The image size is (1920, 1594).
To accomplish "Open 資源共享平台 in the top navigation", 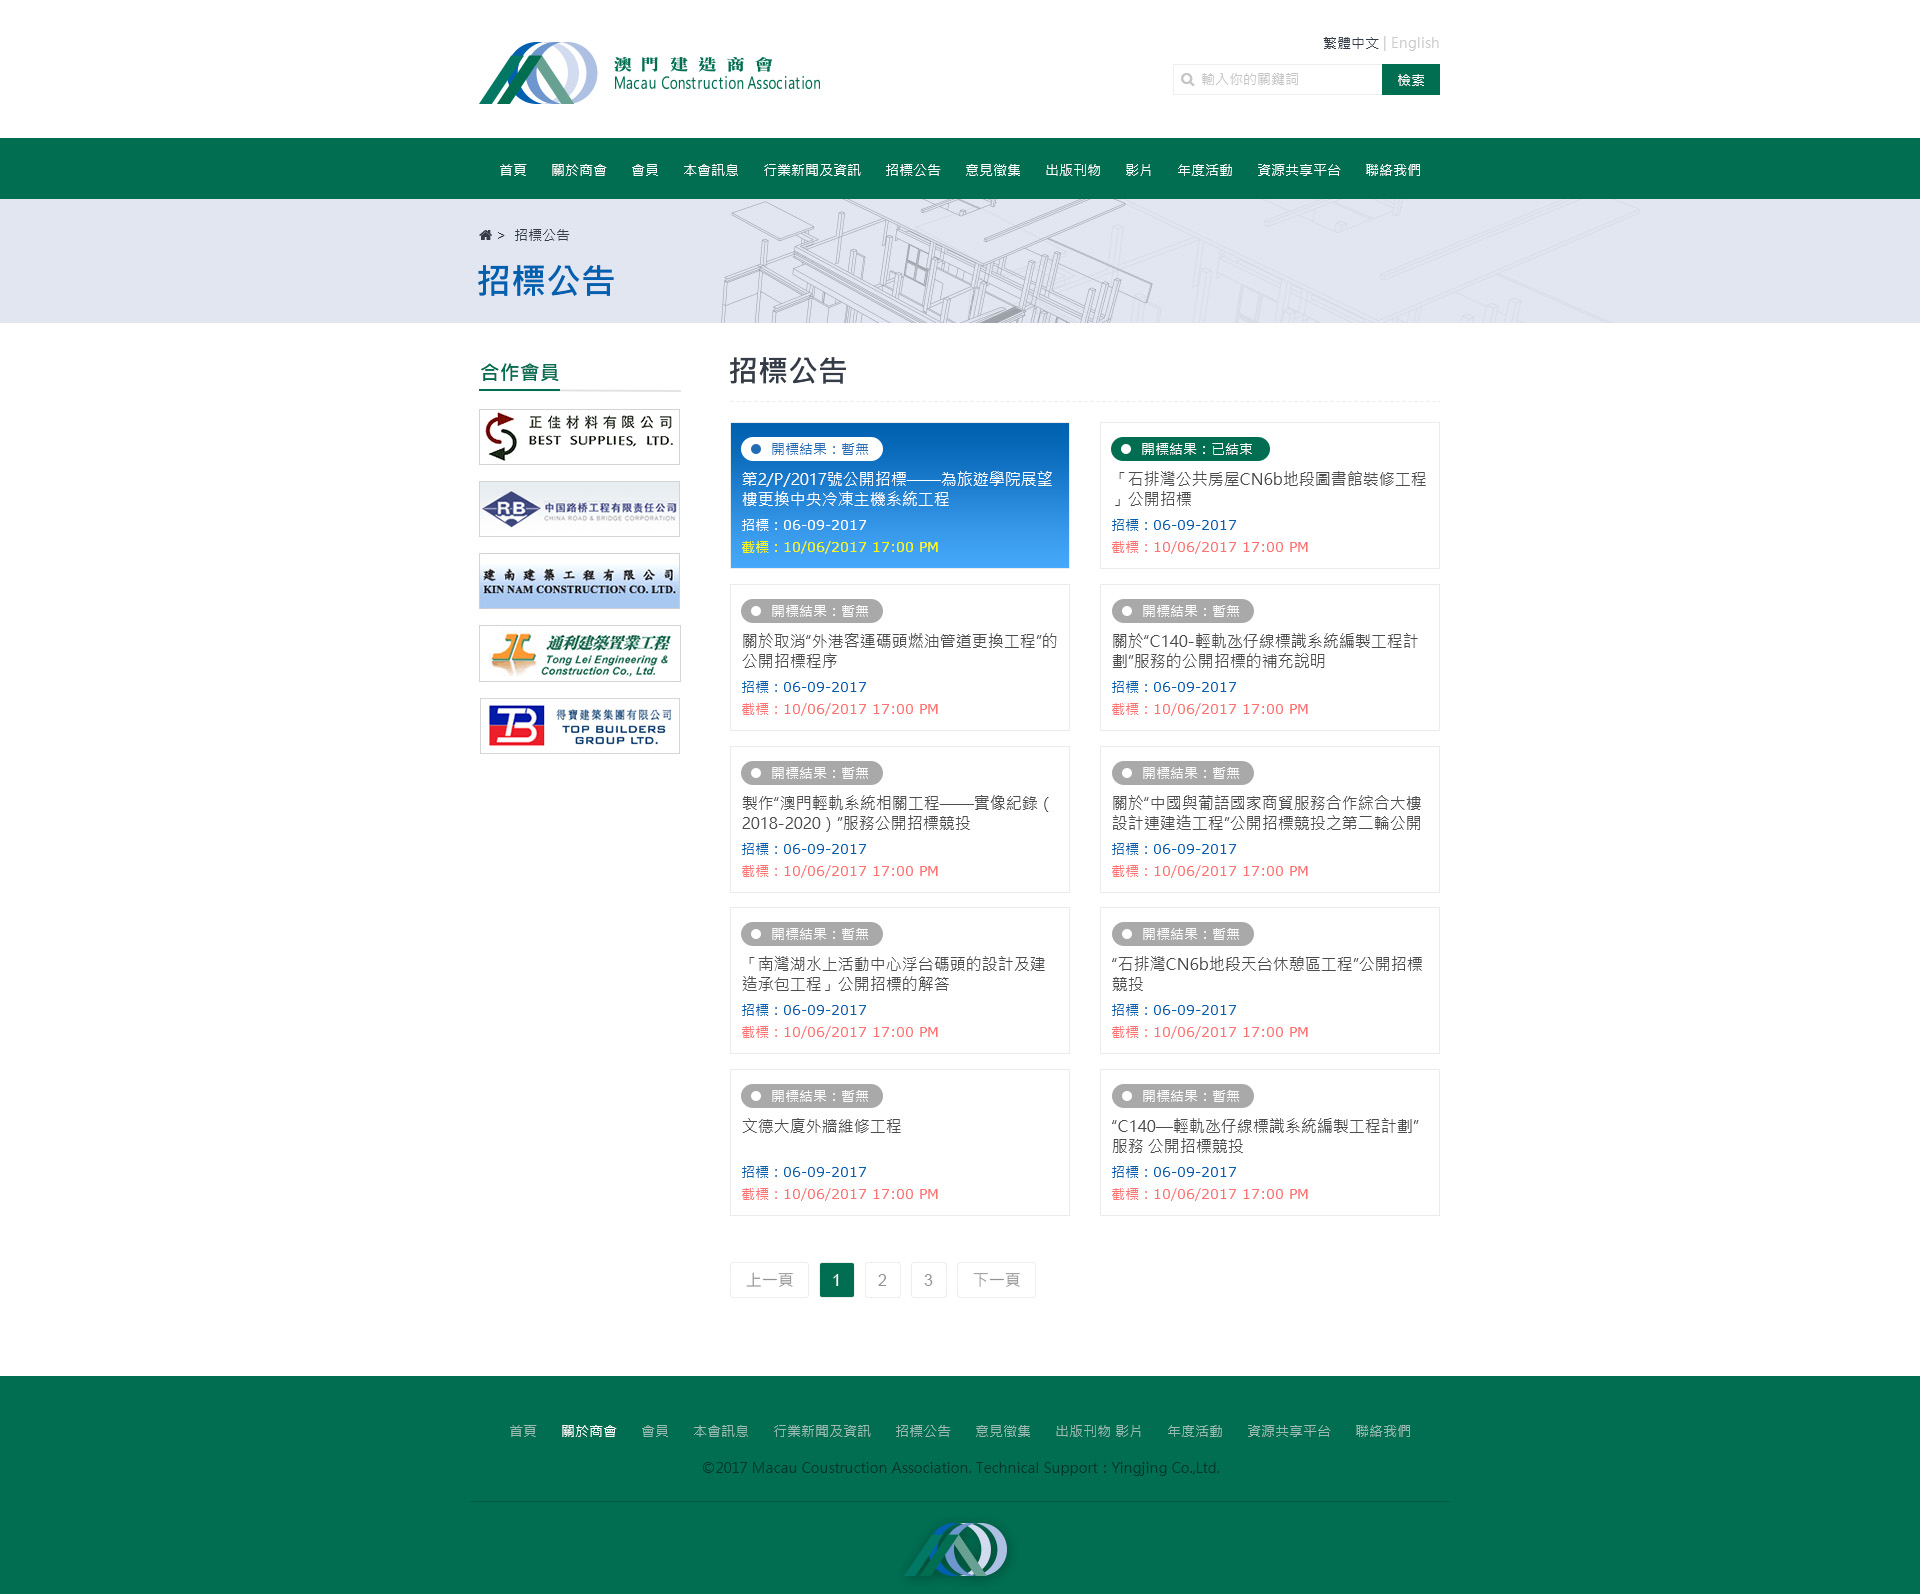I will [1298, 170].
